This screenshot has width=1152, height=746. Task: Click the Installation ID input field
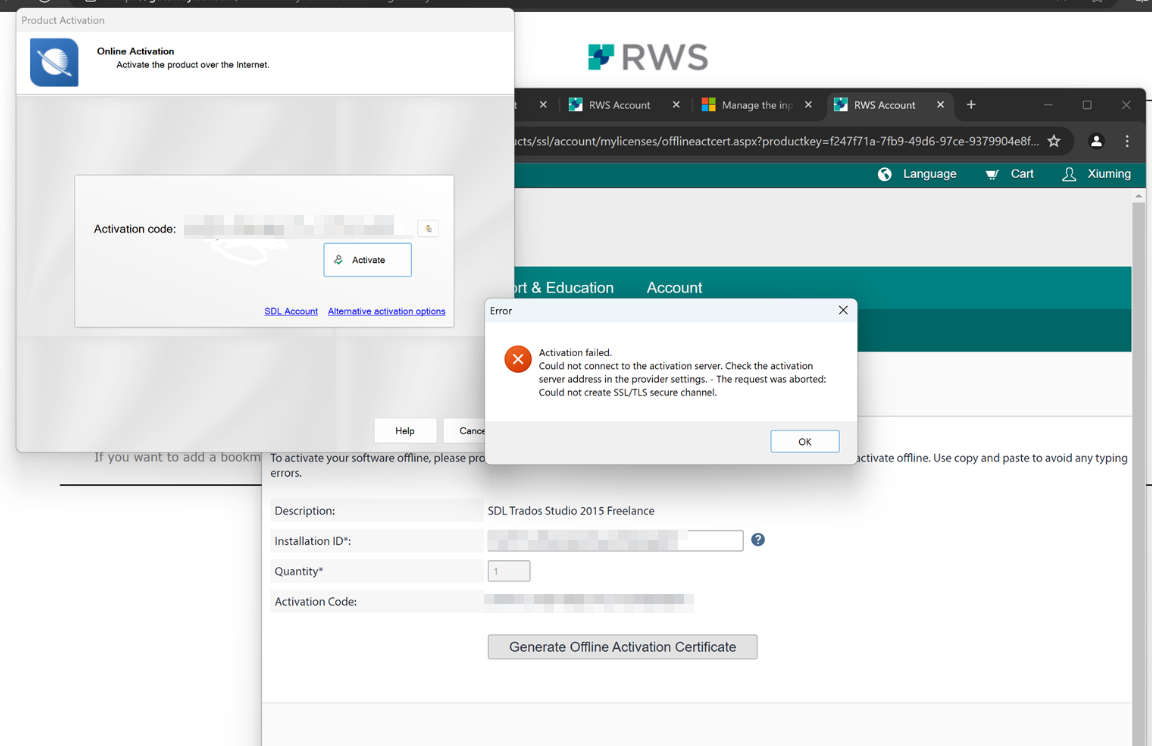click(x=615, y=541)
